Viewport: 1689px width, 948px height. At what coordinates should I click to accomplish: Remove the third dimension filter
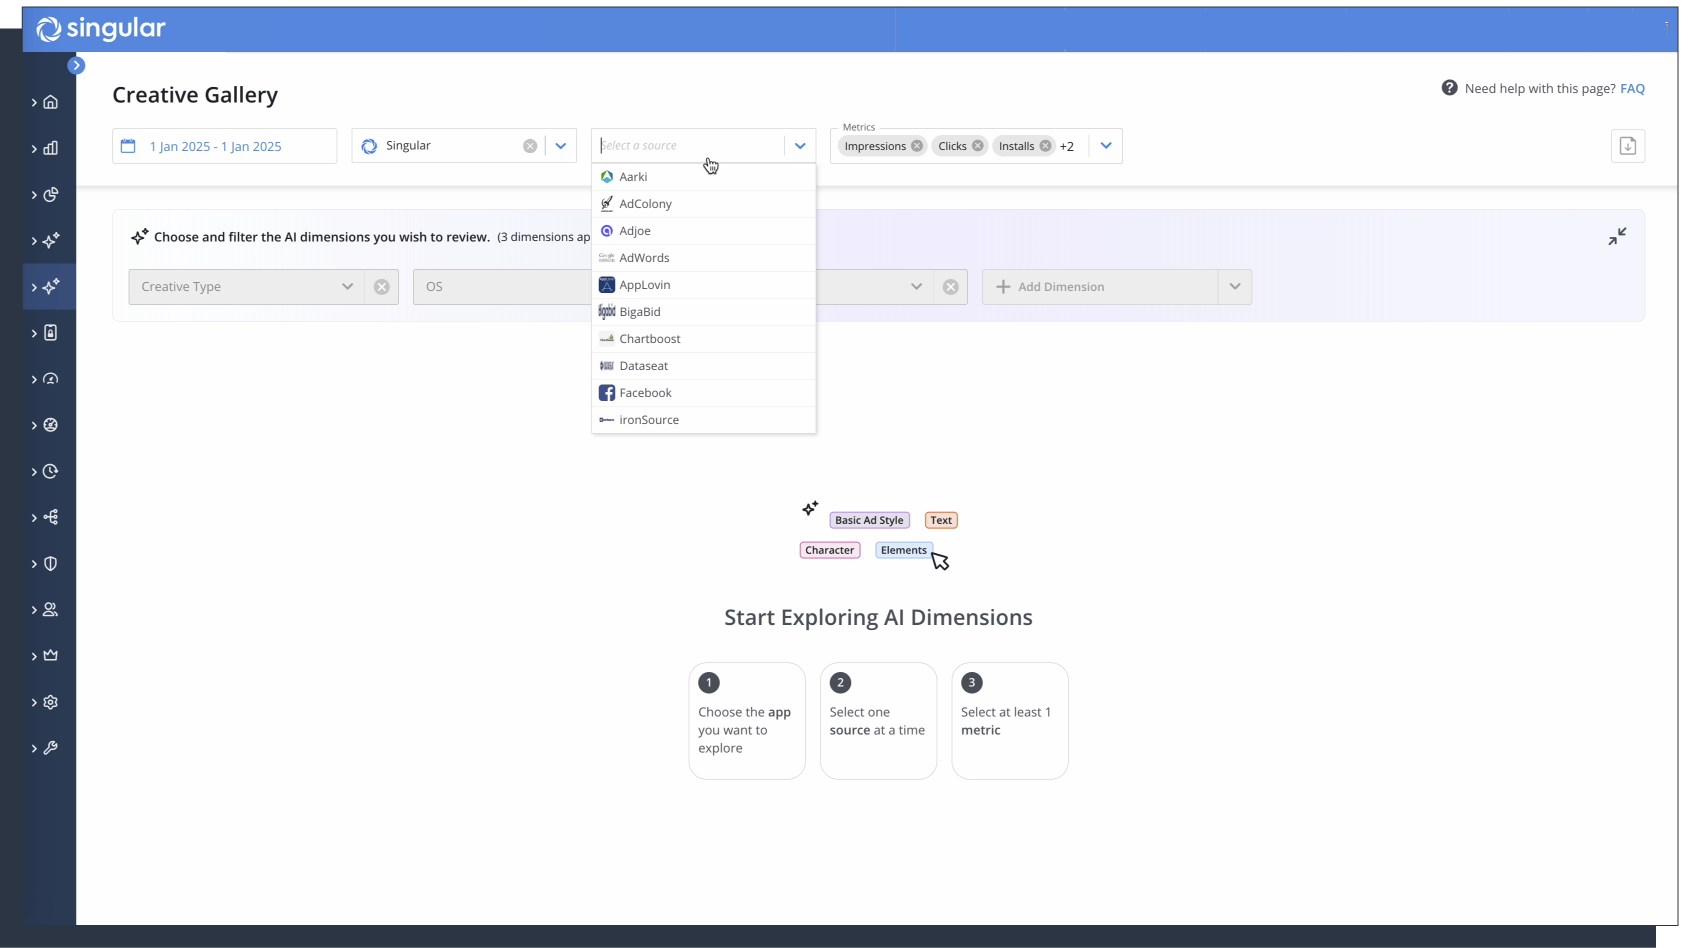951,287
